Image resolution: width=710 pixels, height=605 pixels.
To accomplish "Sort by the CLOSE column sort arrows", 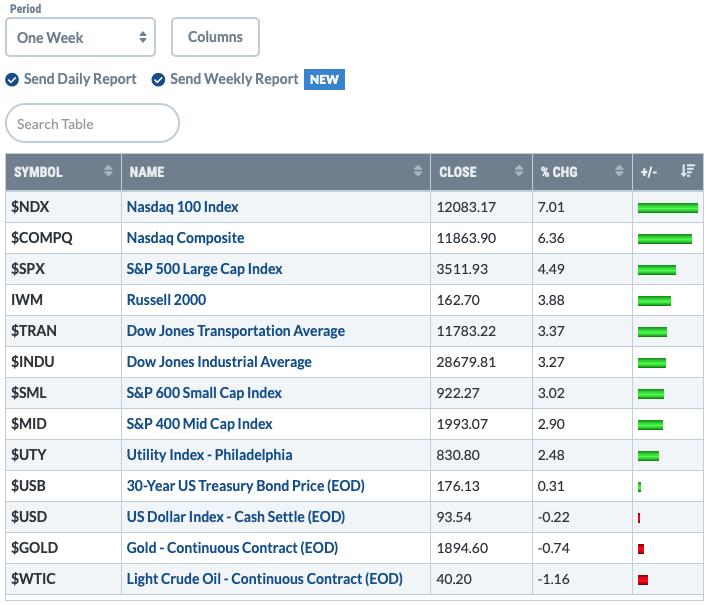I will [519, 171].
